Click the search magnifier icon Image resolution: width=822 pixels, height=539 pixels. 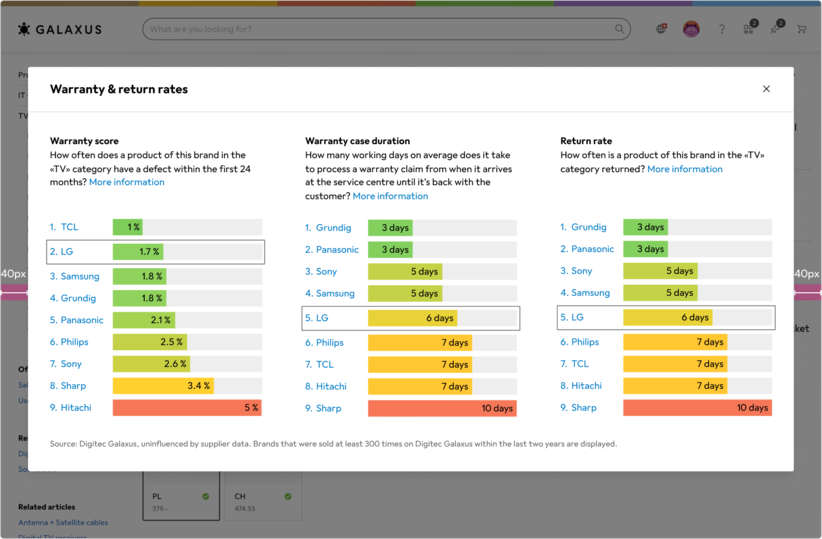621,30
